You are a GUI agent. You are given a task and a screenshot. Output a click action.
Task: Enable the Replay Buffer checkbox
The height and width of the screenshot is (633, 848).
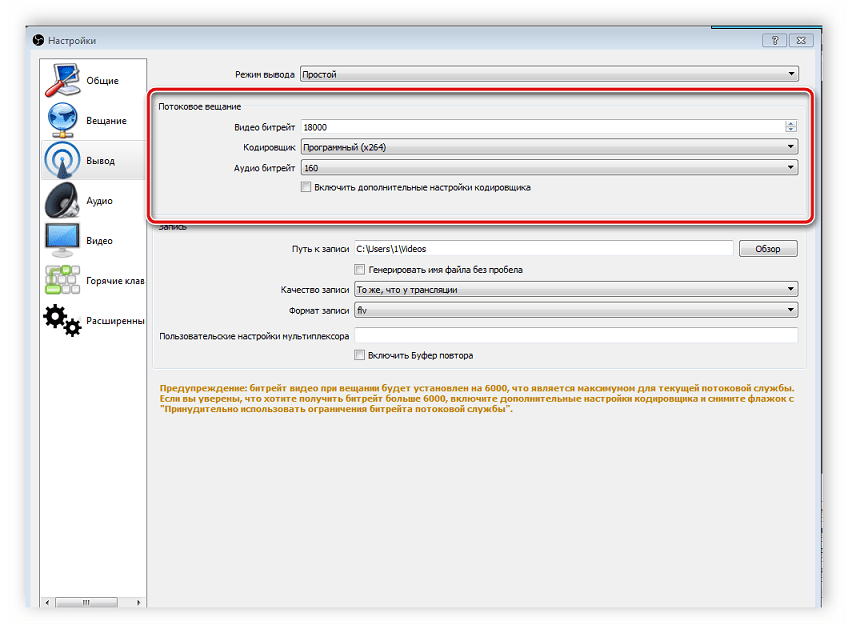click(x=360, y=355)
